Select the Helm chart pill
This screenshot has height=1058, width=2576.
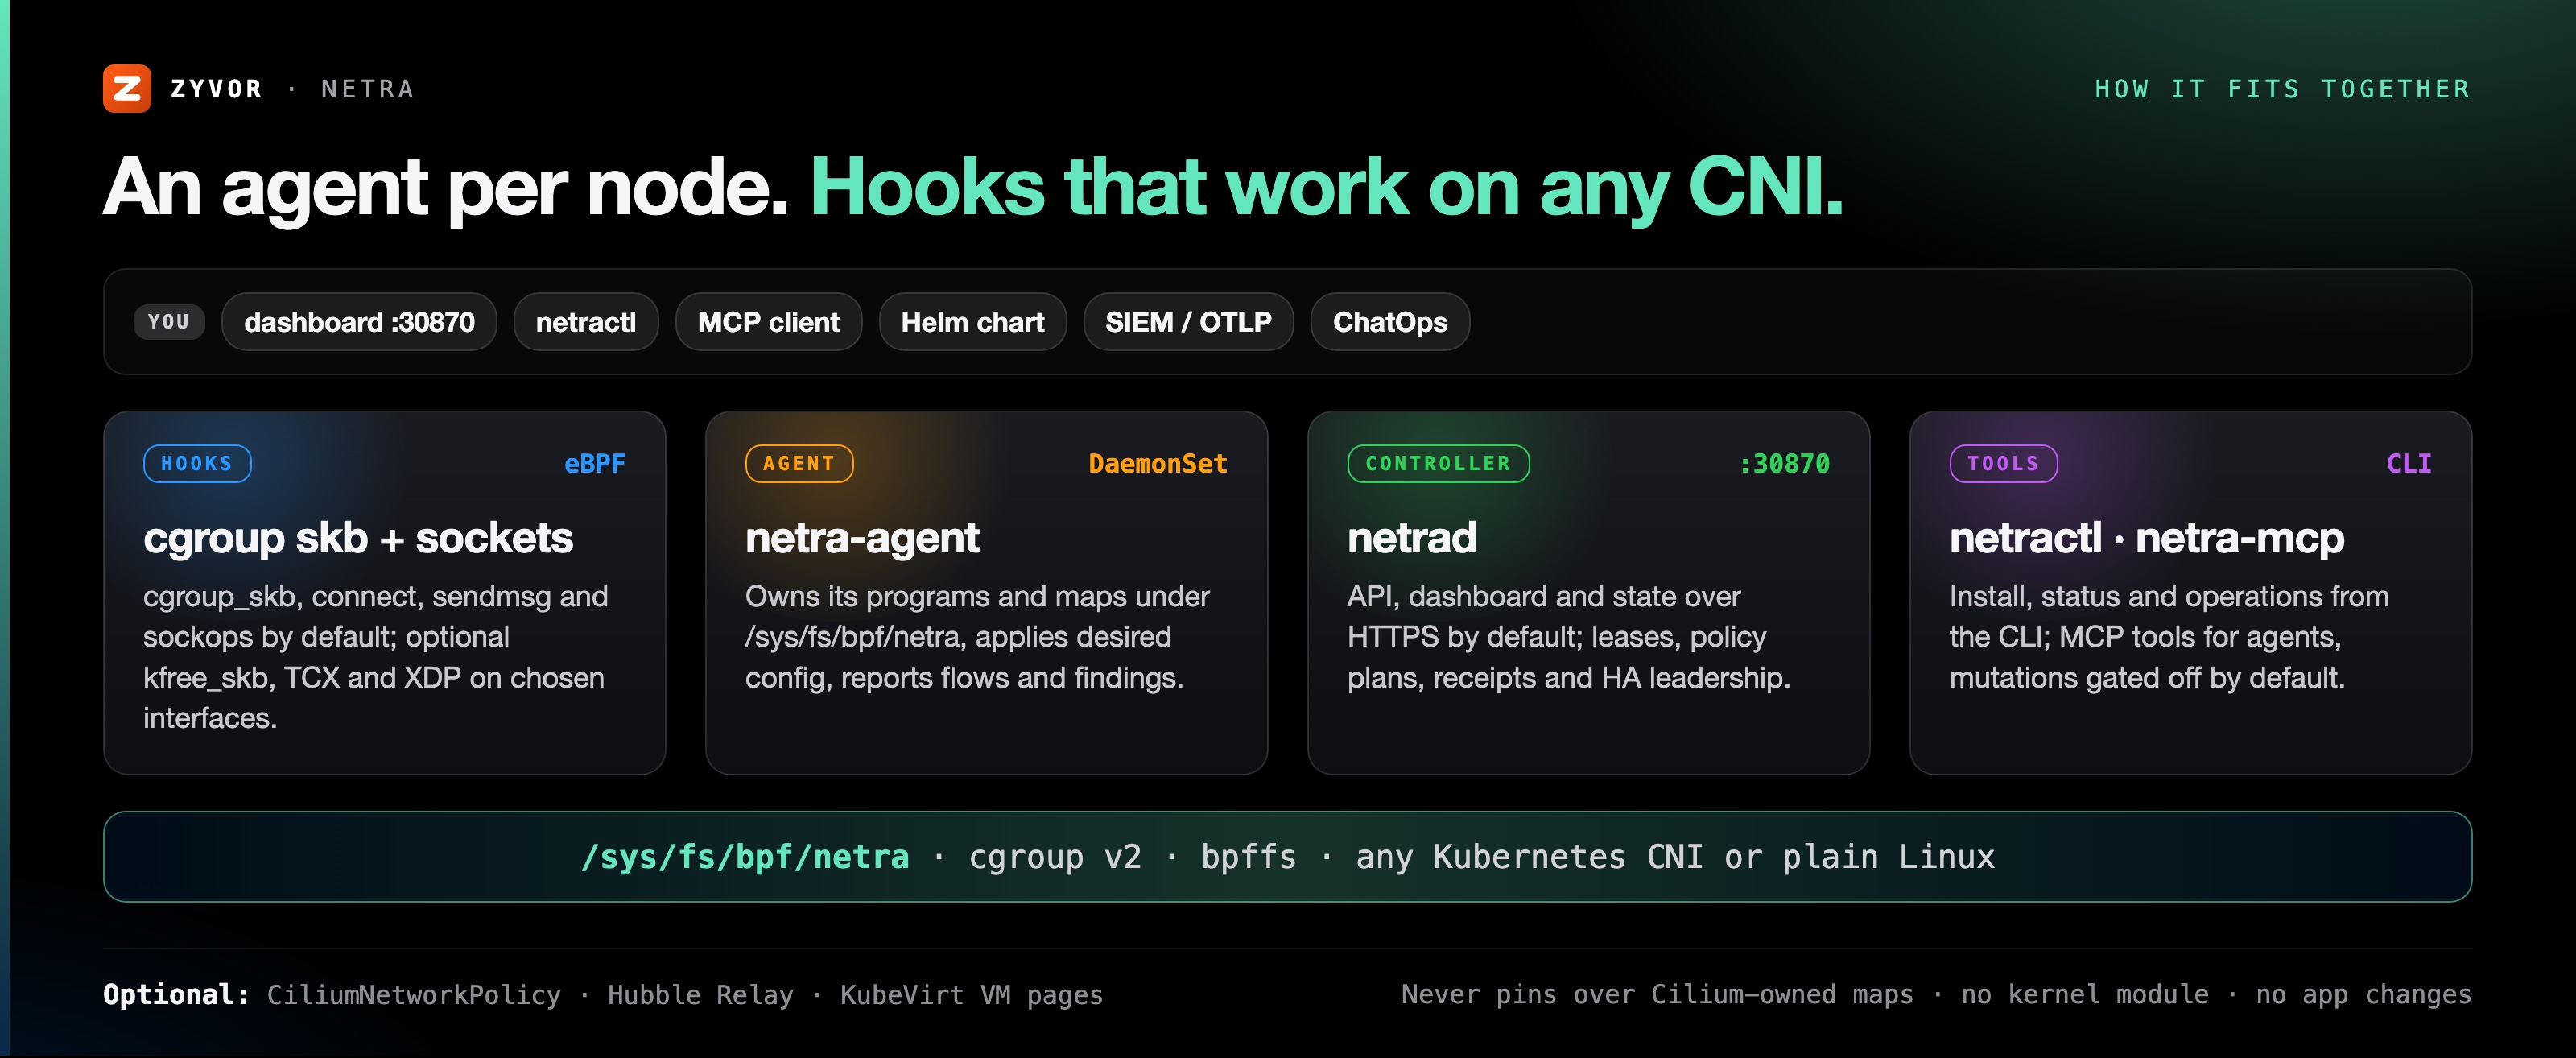pyautogui.click(x=972, y=322)
